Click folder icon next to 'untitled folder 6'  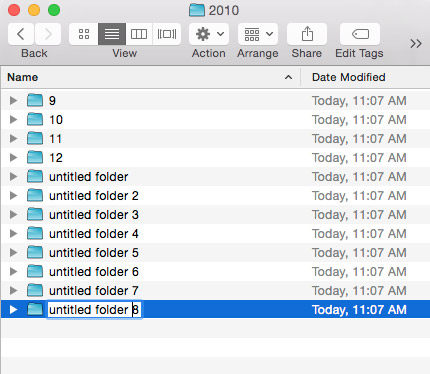point(35,271)
